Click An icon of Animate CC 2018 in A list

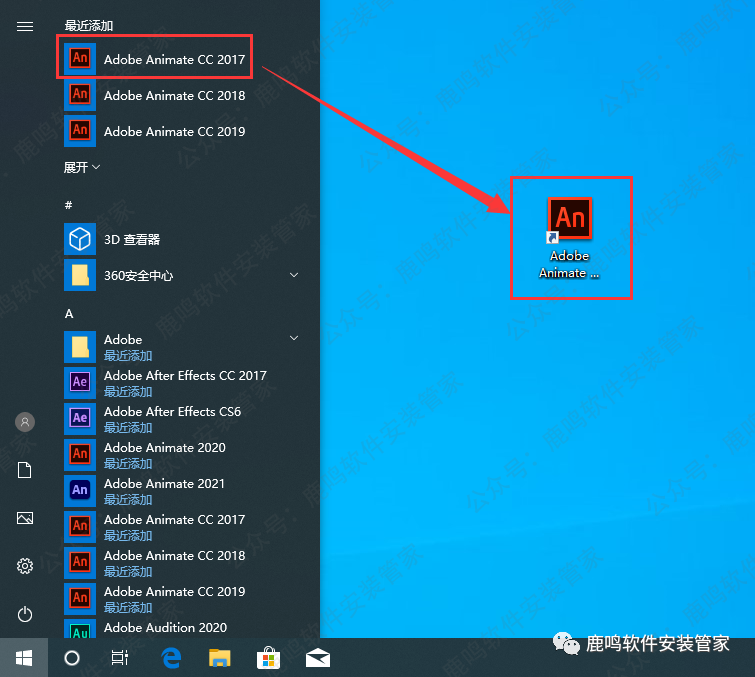click(80, 562)
